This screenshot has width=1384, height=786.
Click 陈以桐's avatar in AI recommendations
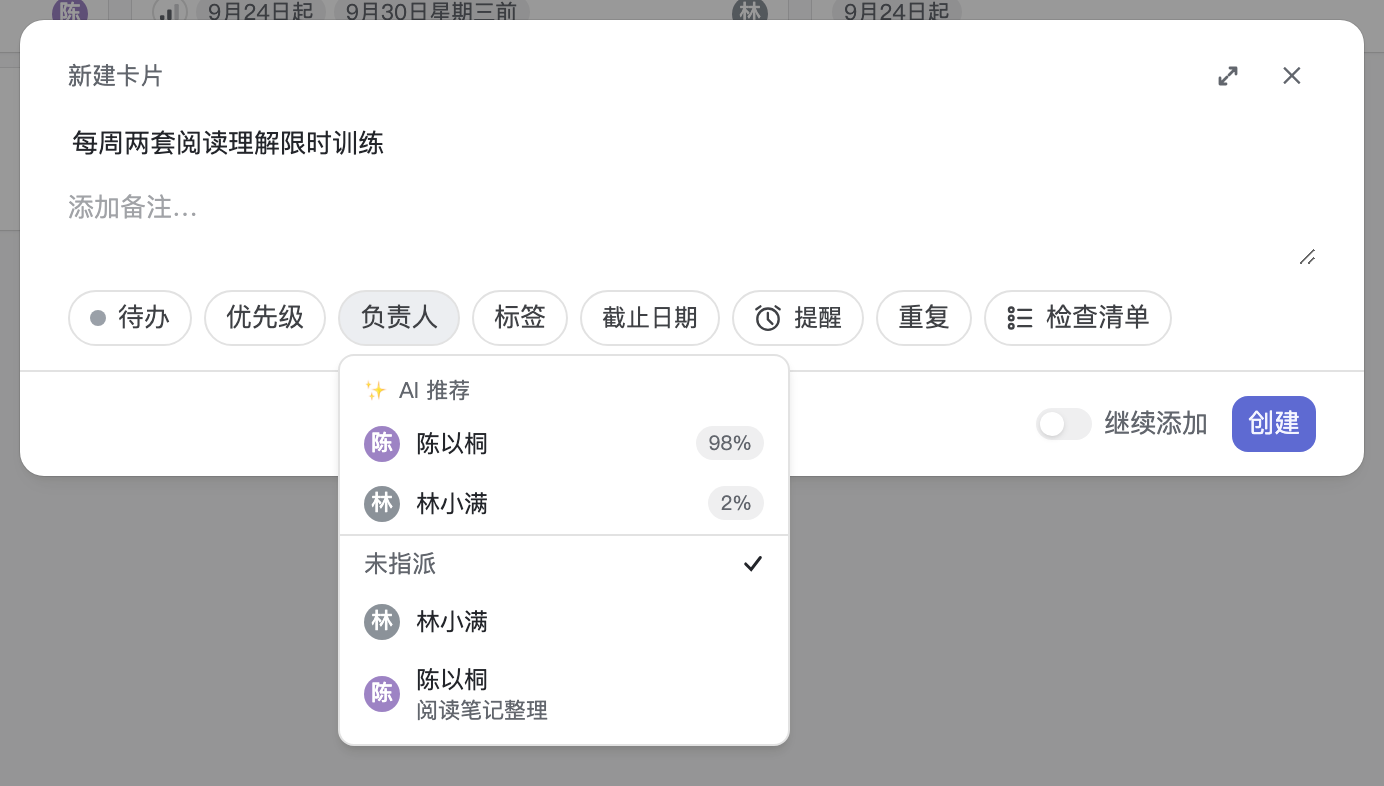382,443
